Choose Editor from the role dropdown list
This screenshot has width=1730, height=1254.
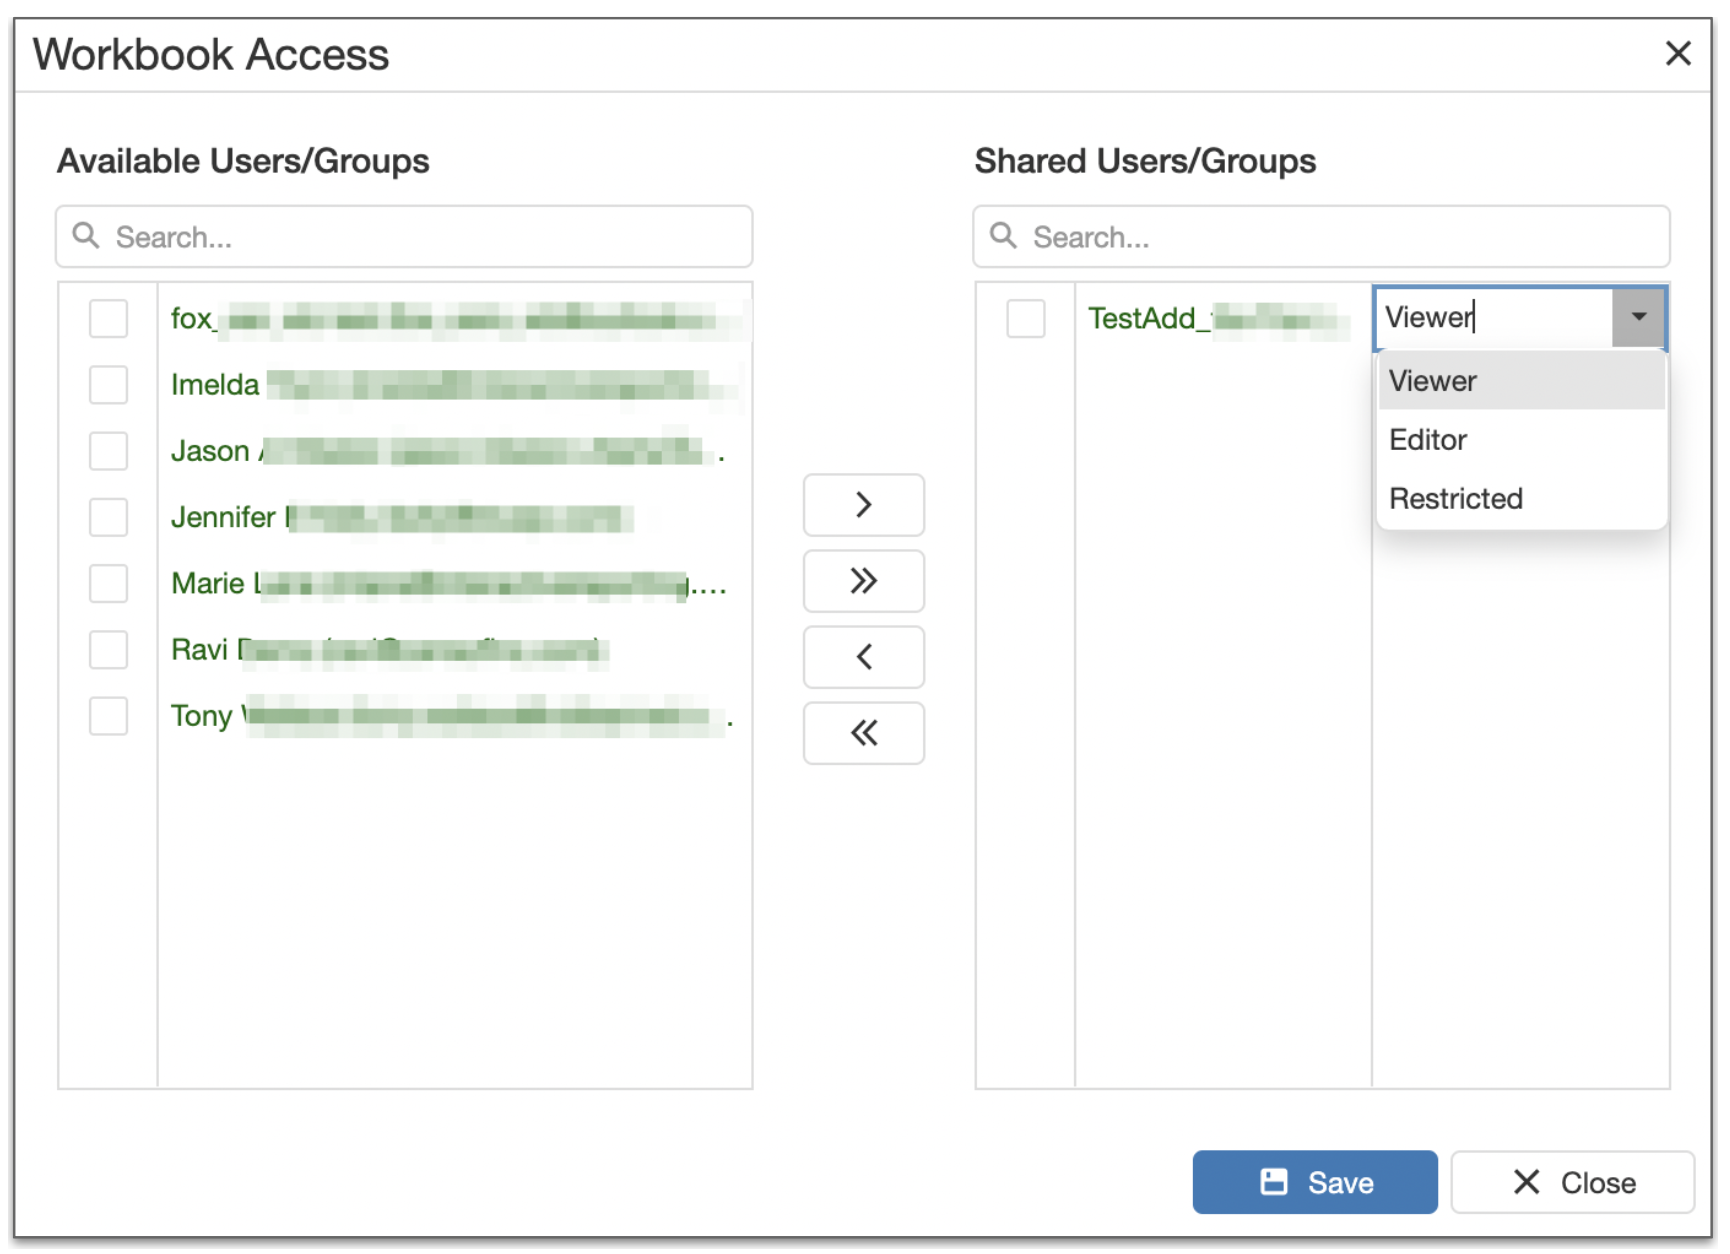[x=1521, y=440]
